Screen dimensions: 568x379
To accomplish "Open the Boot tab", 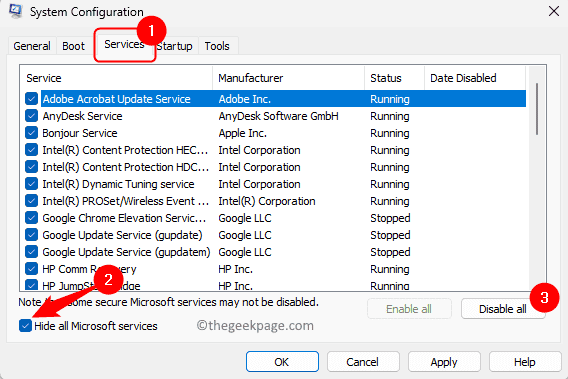I will coord(74,46).
